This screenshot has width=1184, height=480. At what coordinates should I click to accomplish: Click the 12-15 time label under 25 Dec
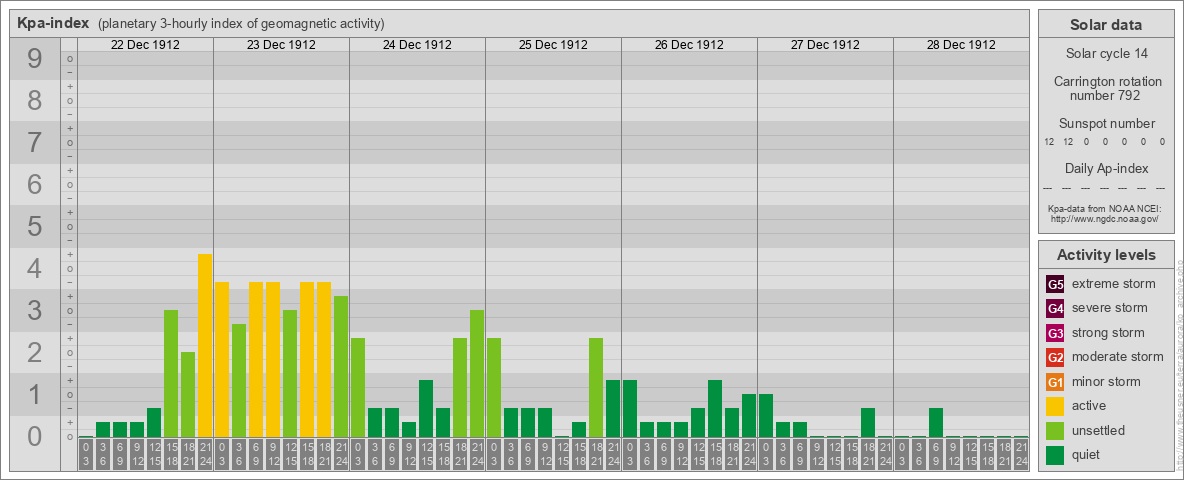562,455
